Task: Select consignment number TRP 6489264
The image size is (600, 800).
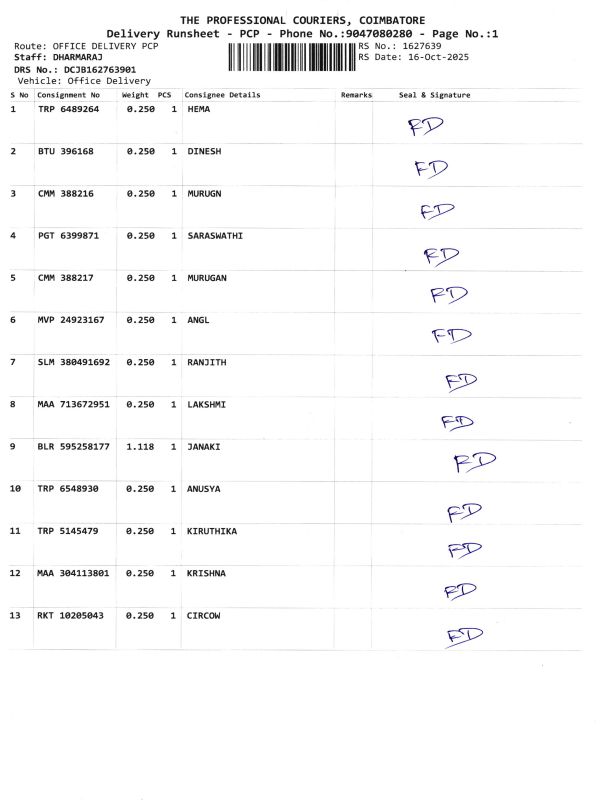Action: [68, 108]
